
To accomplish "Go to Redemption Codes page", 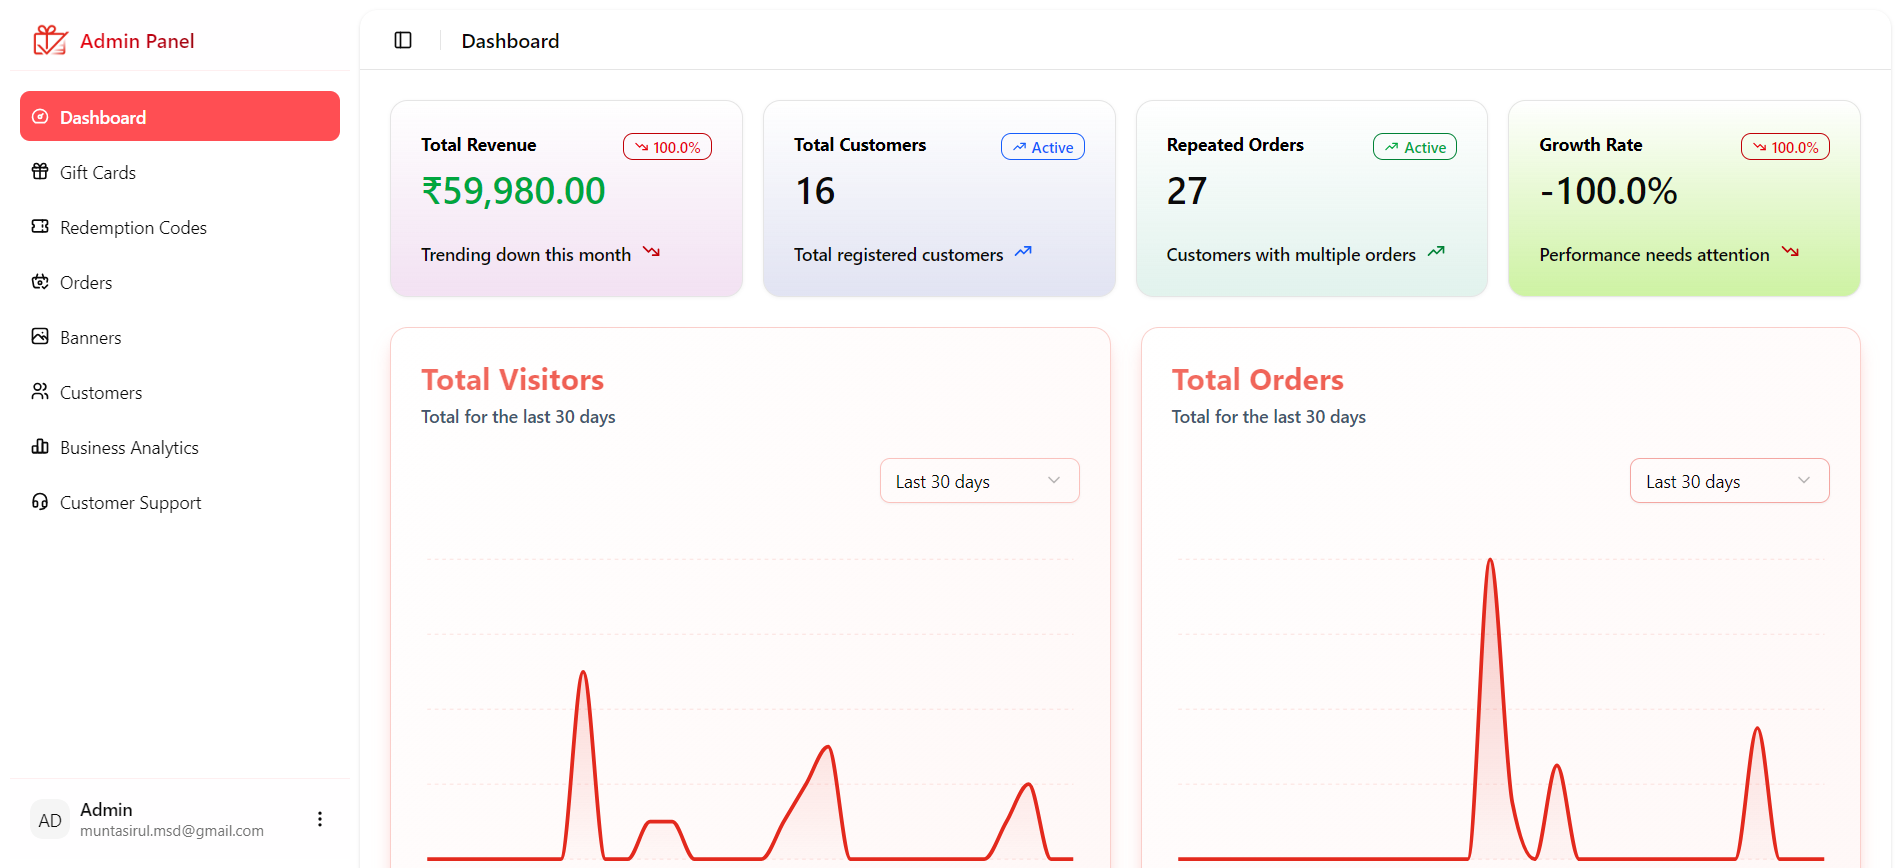I will point(180,227).
